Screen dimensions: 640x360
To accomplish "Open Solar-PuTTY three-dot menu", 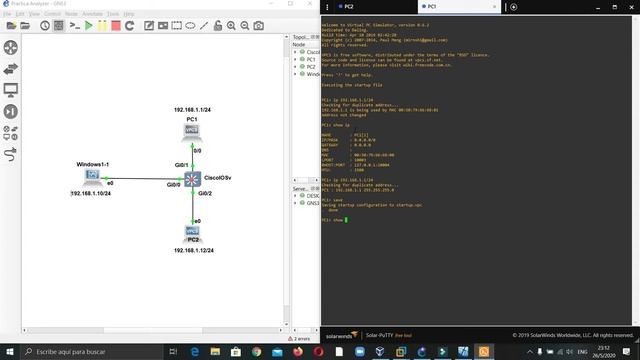I will click(x=327, y=7).
